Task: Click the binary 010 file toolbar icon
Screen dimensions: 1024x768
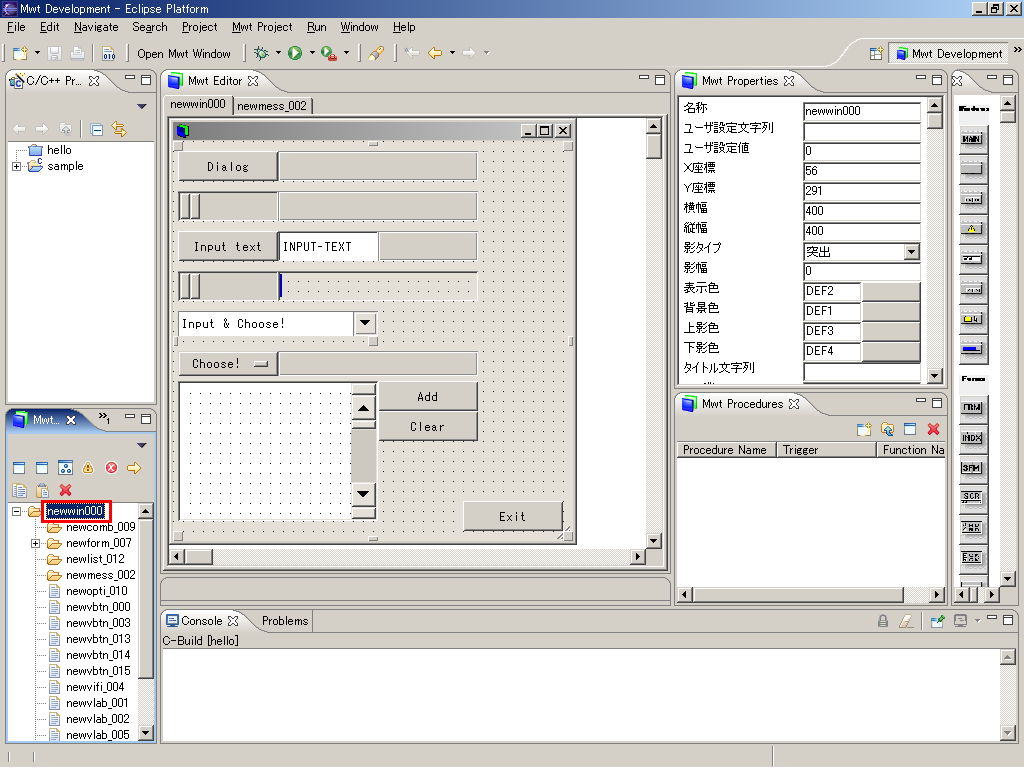Action: click(x=108, y=53)
